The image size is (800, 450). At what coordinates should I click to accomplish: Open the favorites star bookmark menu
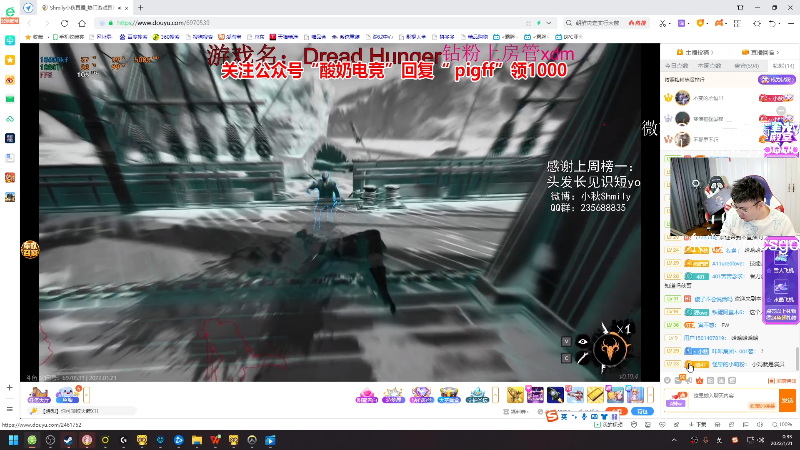point(34,37)
